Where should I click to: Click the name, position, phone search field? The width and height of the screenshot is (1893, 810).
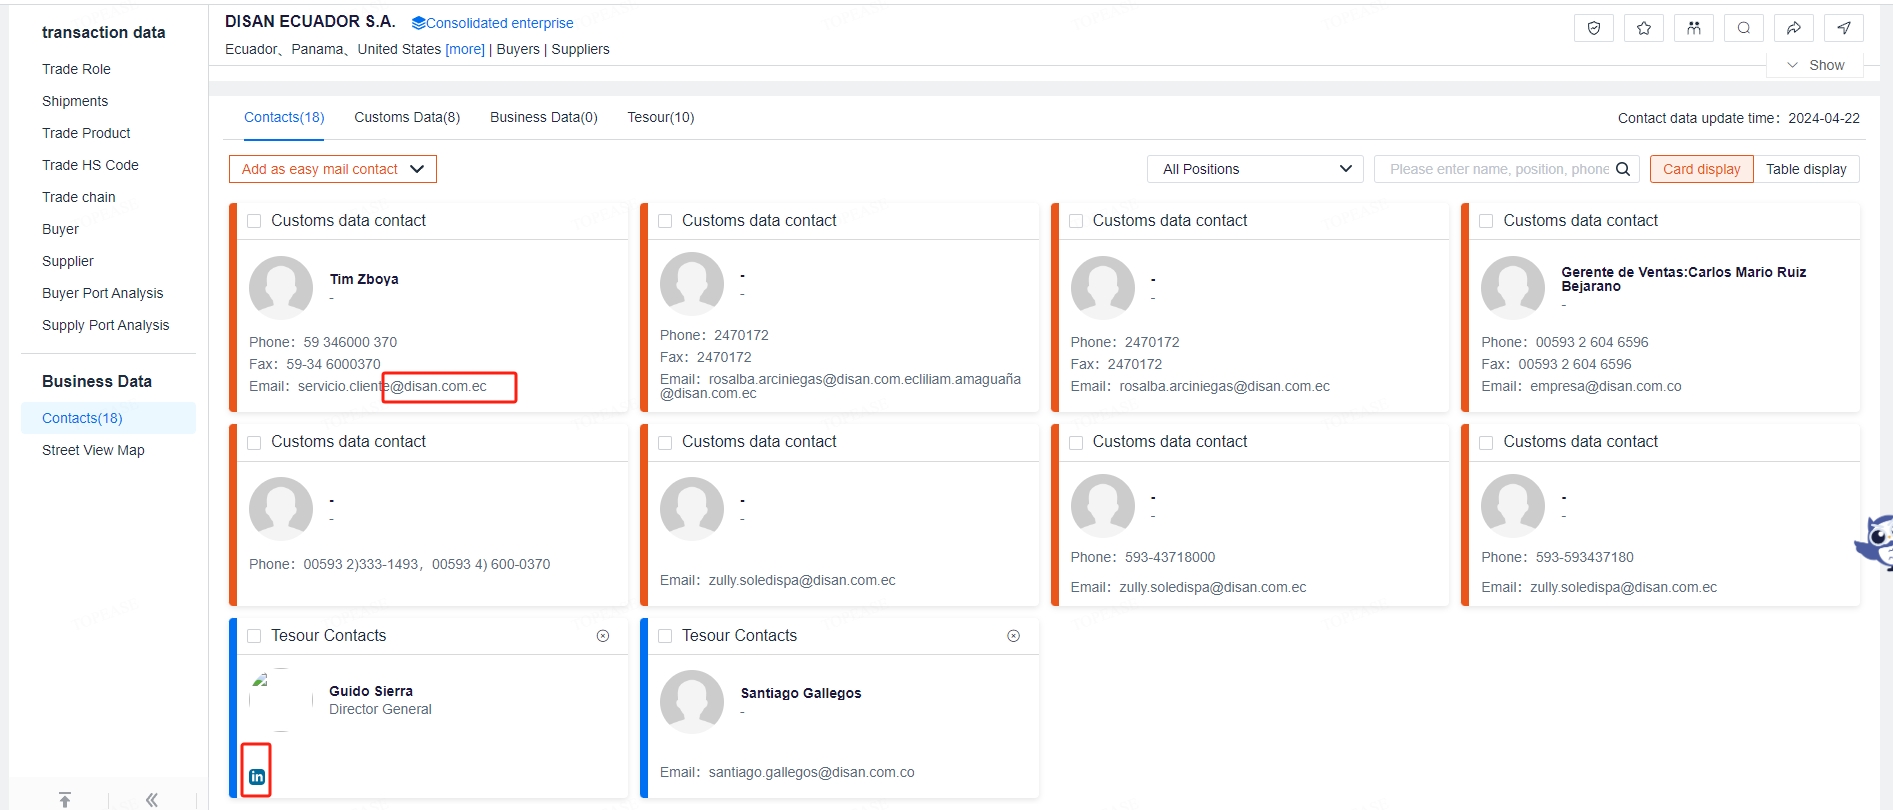click(1499, 169)
